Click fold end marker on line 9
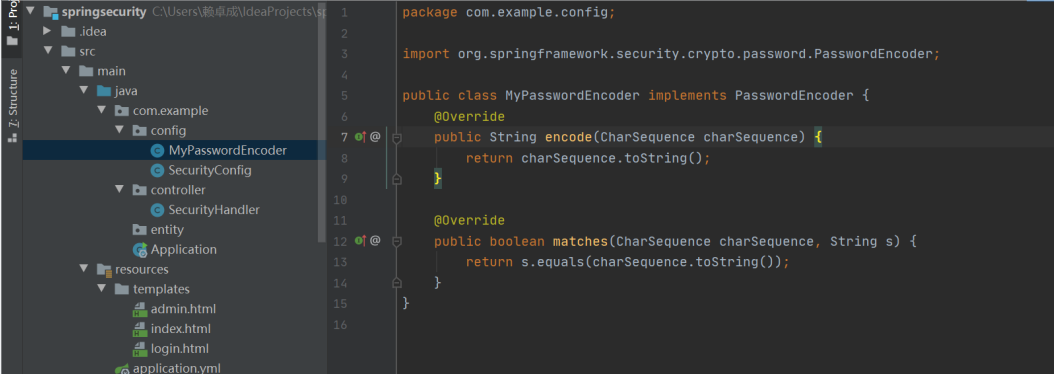 [397, 179]
